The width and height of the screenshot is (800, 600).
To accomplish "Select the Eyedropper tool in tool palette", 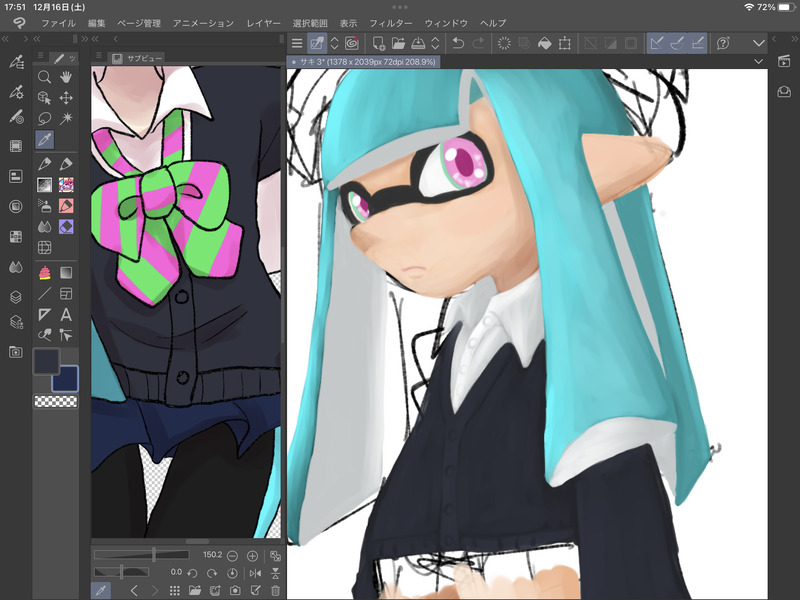I will coord(44,139).
